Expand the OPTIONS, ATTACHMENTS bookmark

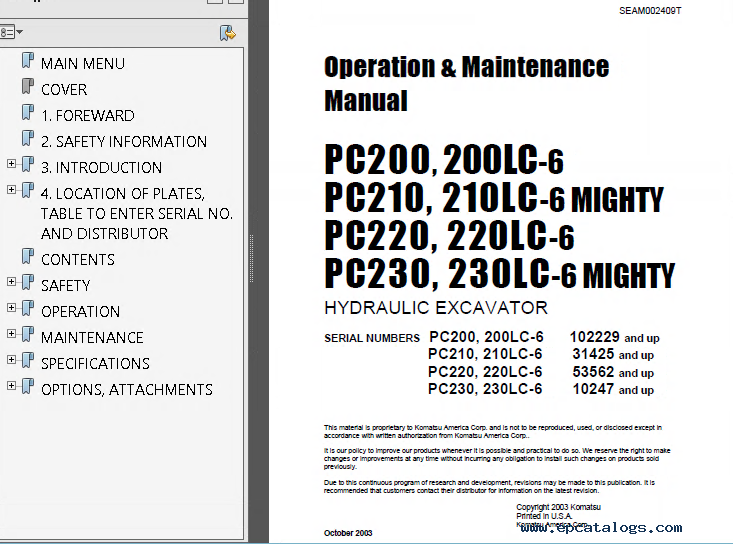[x=12, y=386]
